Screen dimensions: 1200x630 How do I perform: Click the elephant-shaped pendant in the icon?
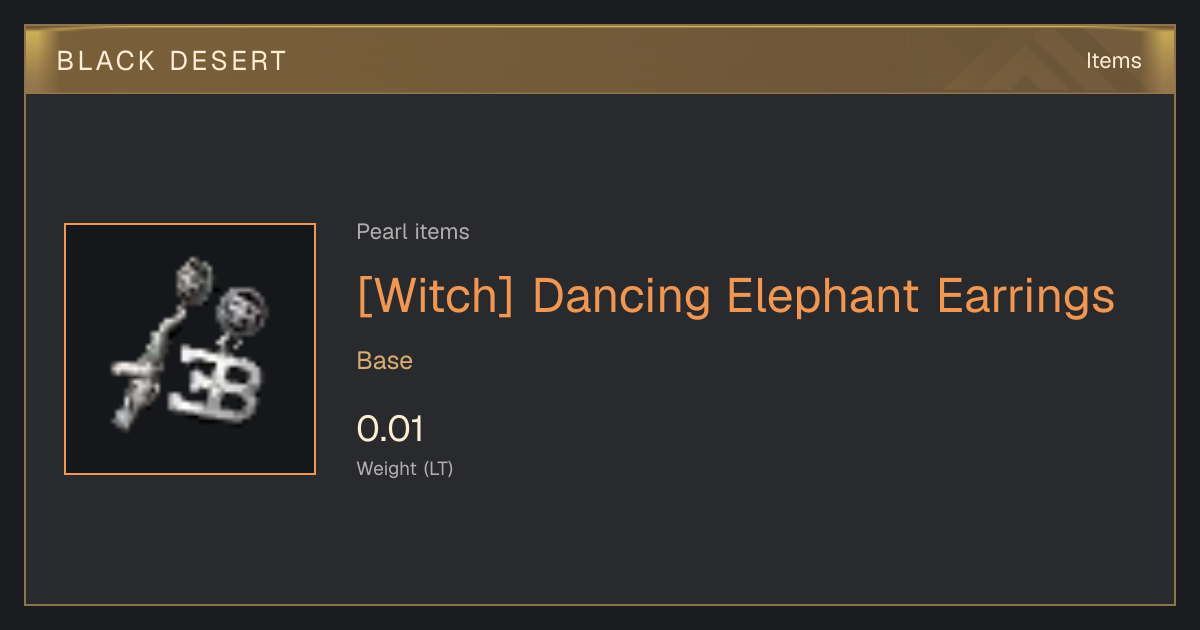(x=216, y=383)
